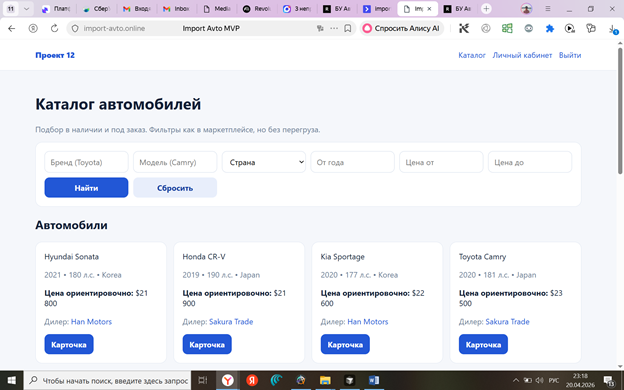Viewport: 624px width, 390px height.
Task: Open Проект 12 home link
Action: (x=55, y=55)
